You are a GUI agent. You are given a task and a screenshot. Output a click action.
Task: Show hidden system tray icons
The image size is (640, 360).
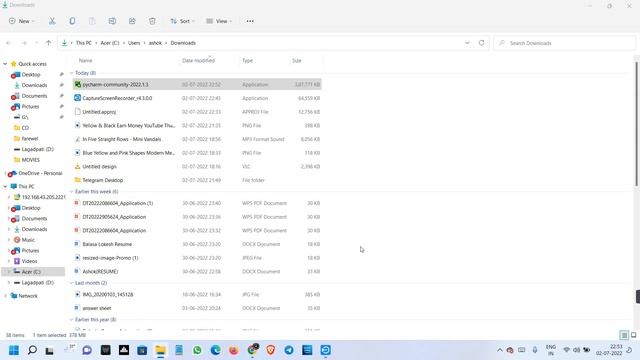tap(500, 350)
